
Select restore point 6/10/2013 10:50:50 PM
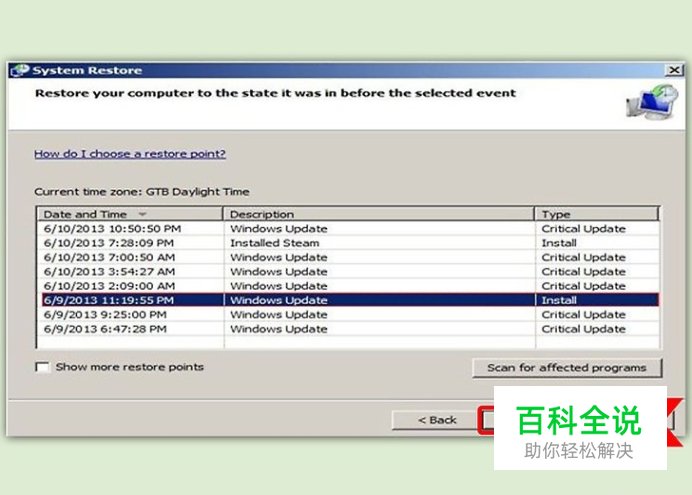coord(348,229)
